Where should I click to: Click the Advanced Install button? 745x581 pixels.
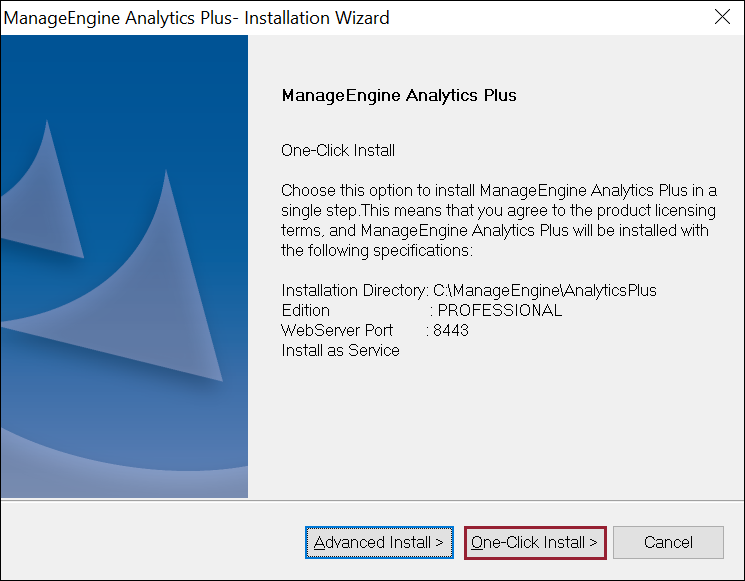[x=379, y=543]
